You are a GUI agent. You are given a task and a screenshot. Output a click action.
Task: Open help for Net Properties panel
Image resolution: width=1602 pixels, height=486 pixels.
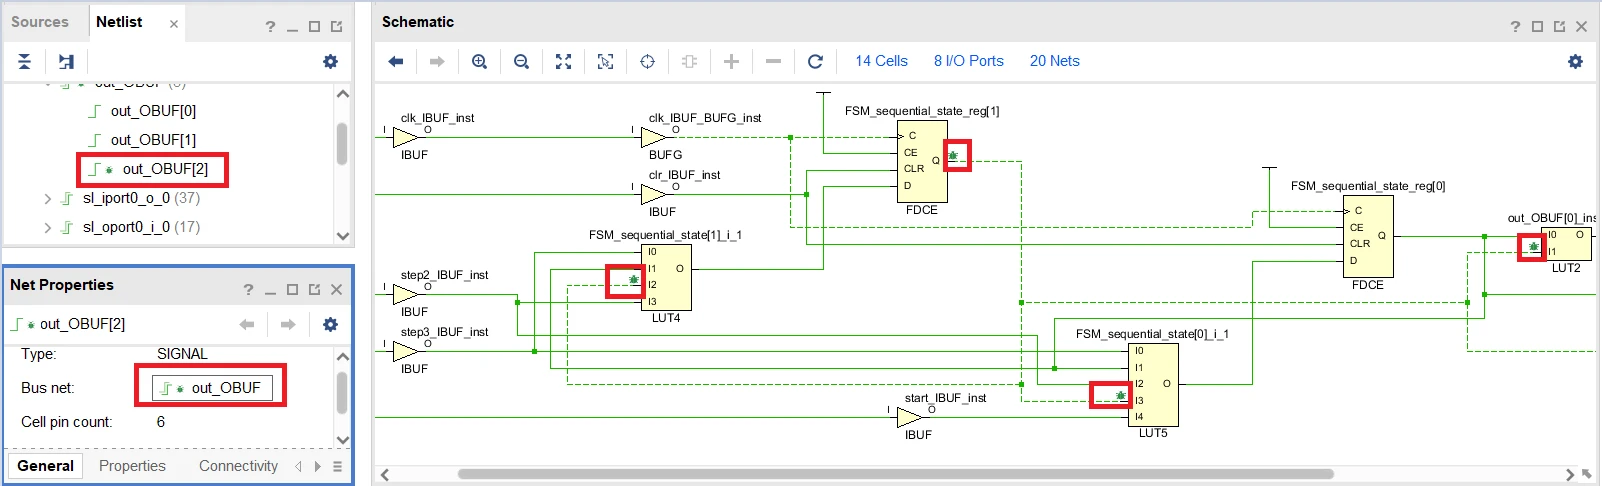pyautogui.click(x=248, y=290)
